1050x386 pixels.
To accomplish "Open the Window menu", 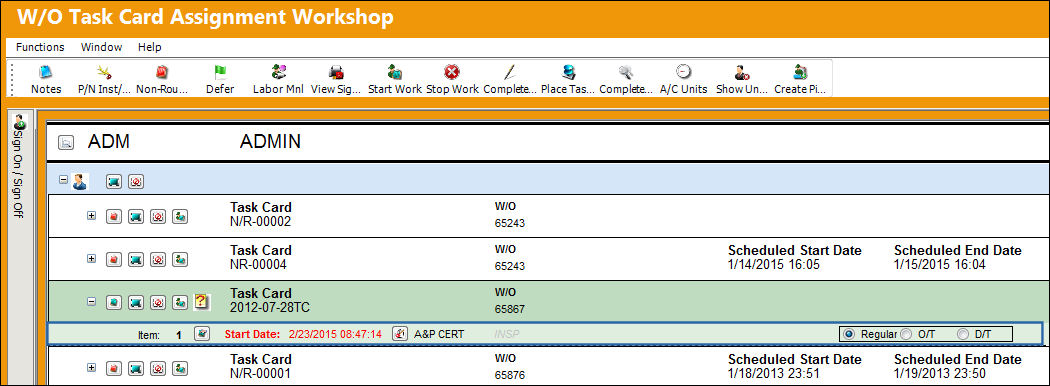I will coord(101,47).
